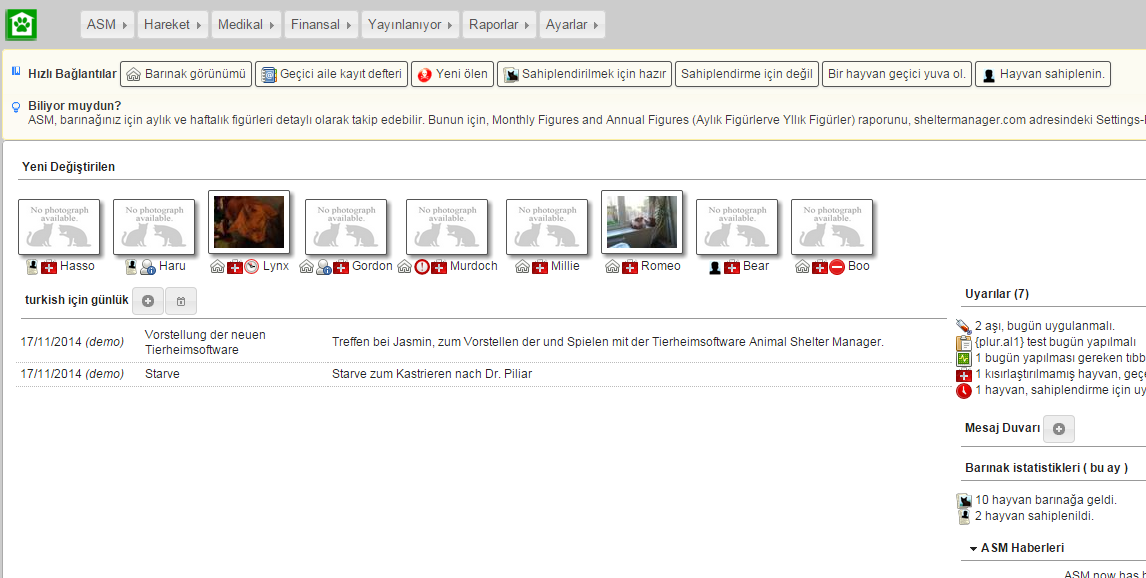Click the Barınak görünümü quick link

[186, 74]
